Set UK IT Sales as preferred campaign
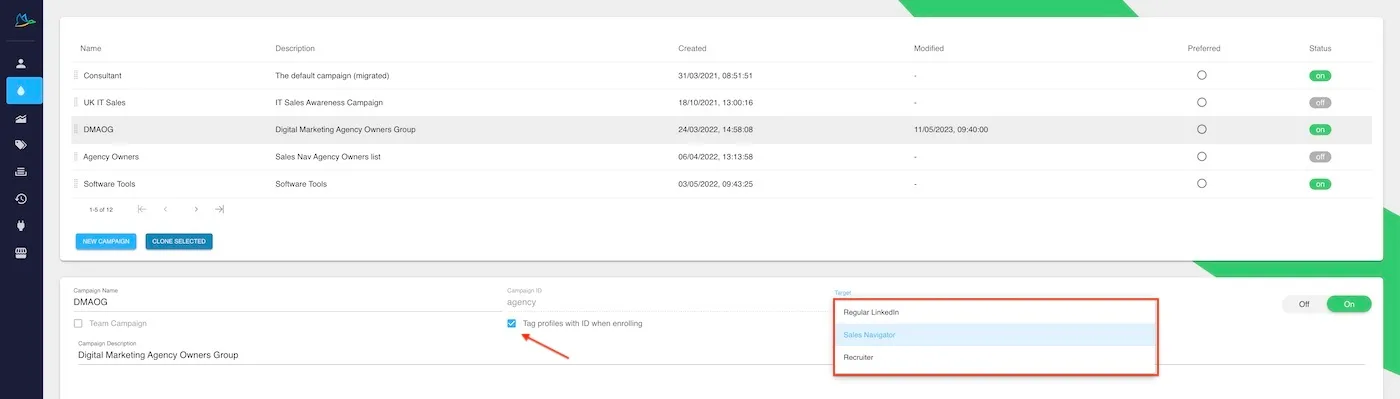 1201,102
